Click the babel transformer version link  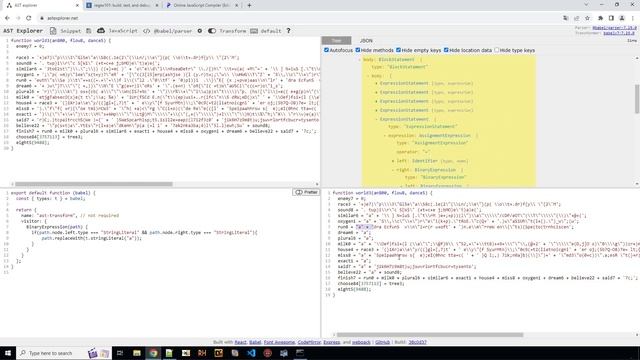[619, 33]
